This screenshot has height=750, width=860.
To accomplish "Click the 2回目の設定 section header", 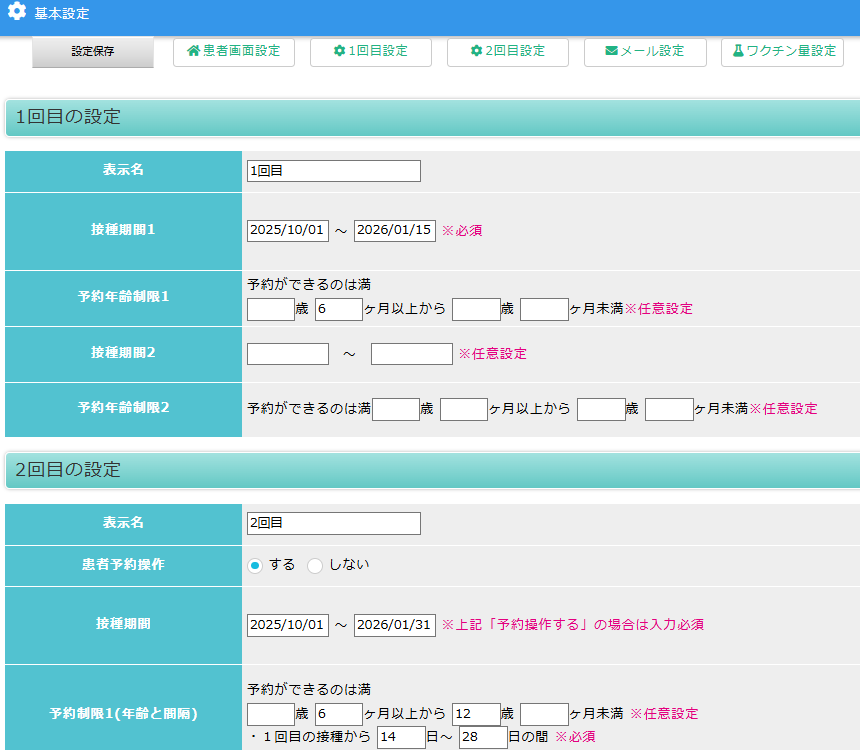I will coord(433,470).
